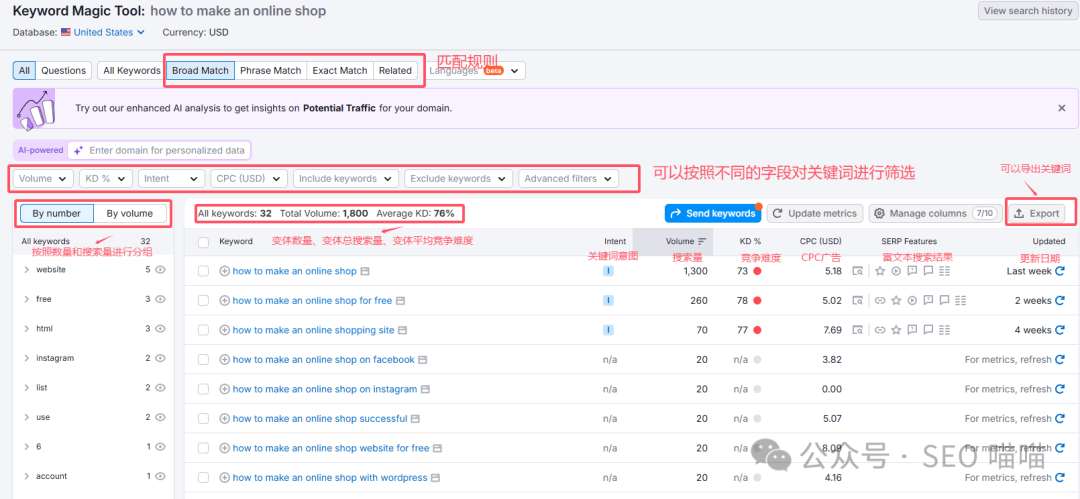The image size is (1080, 499).
Task: Open the Volume filter dropdown
Action: click(x=43, y=179)
